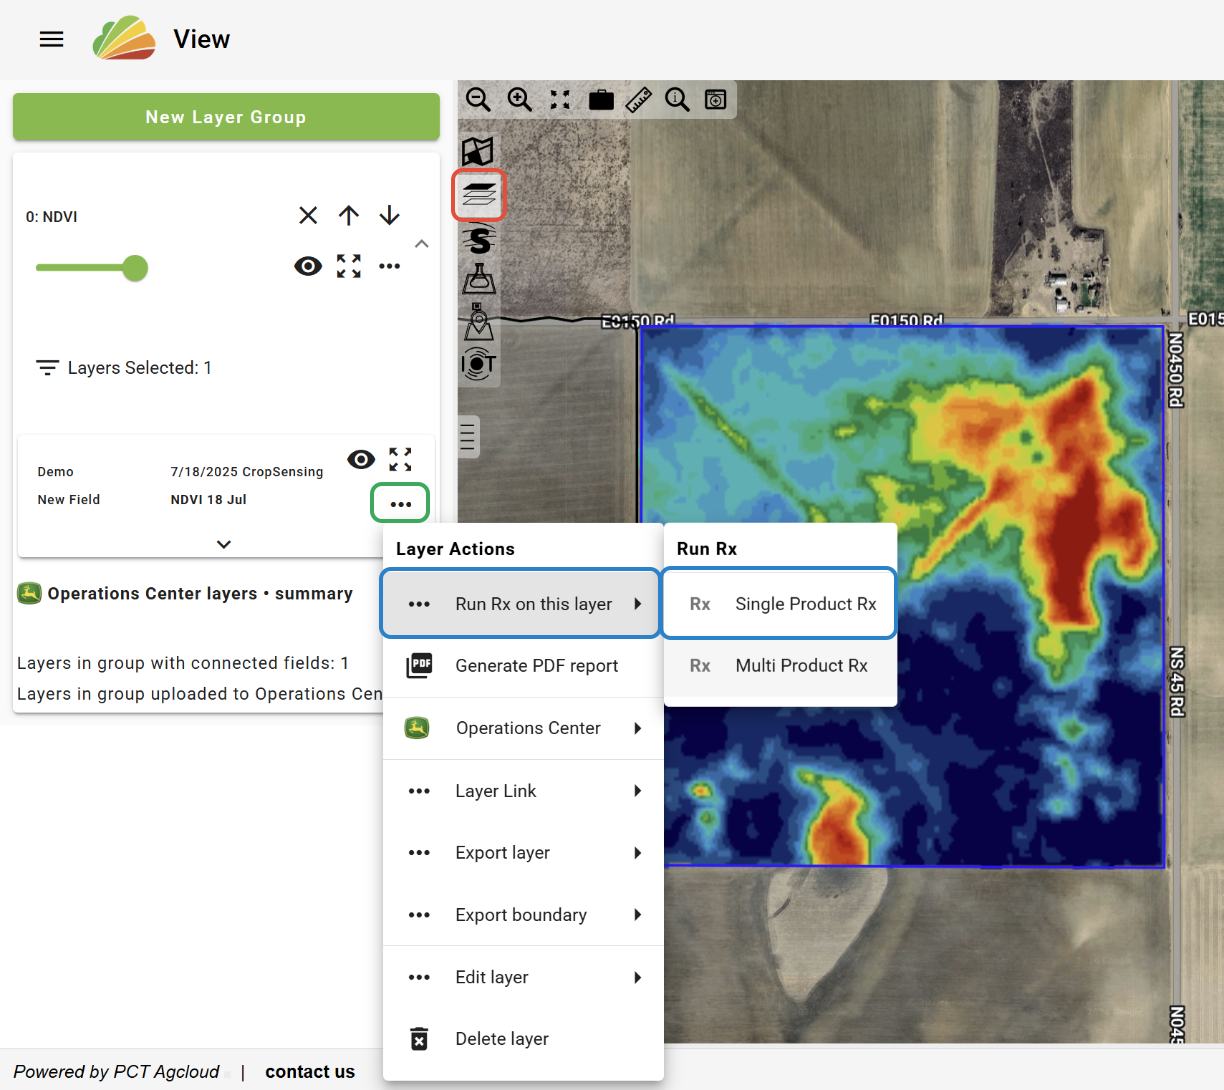Click the lab flask icon in map sidebar
1224x1090 pixels.
click(479, 280)
